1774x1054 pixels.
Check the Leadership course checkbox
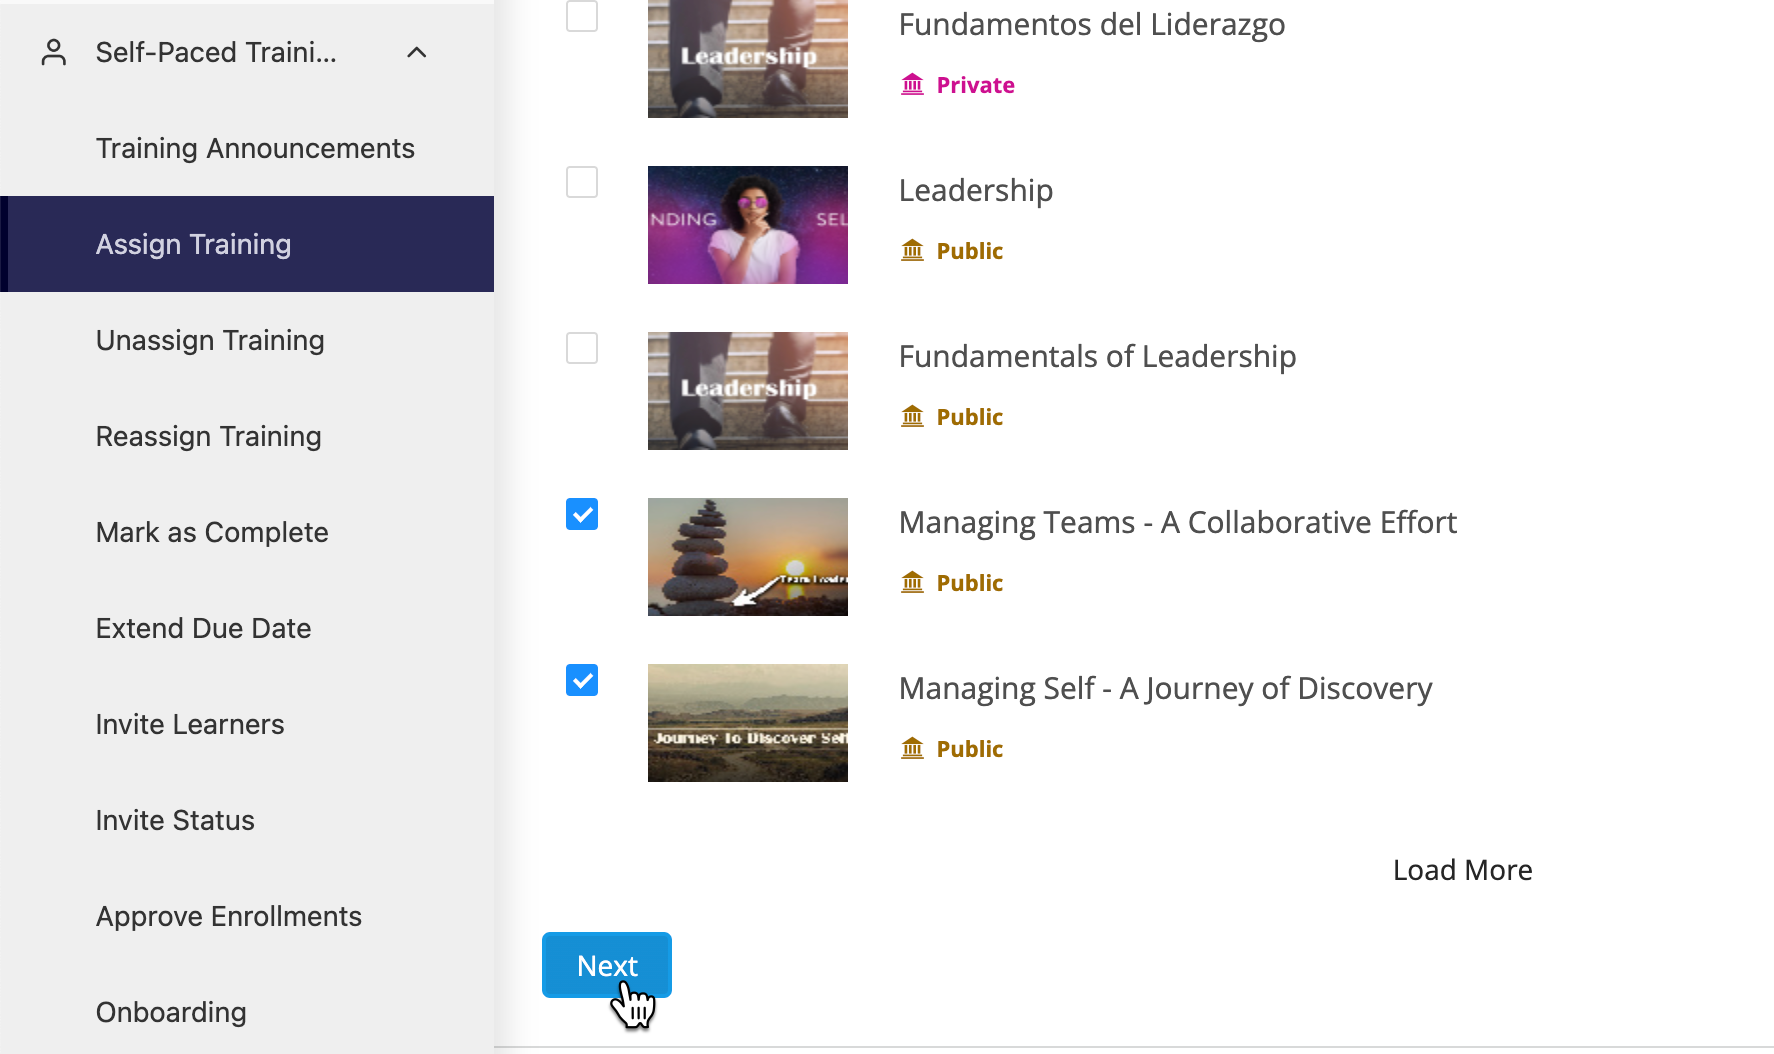tap(582, 182)
